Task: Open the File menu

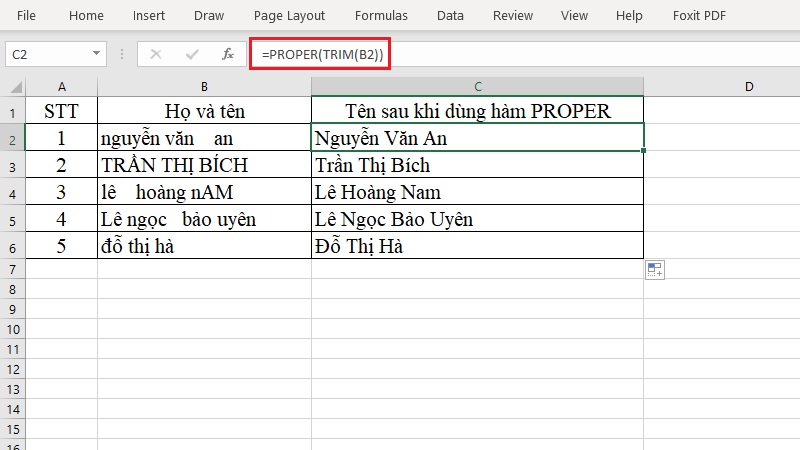Action: coord(26,16)
